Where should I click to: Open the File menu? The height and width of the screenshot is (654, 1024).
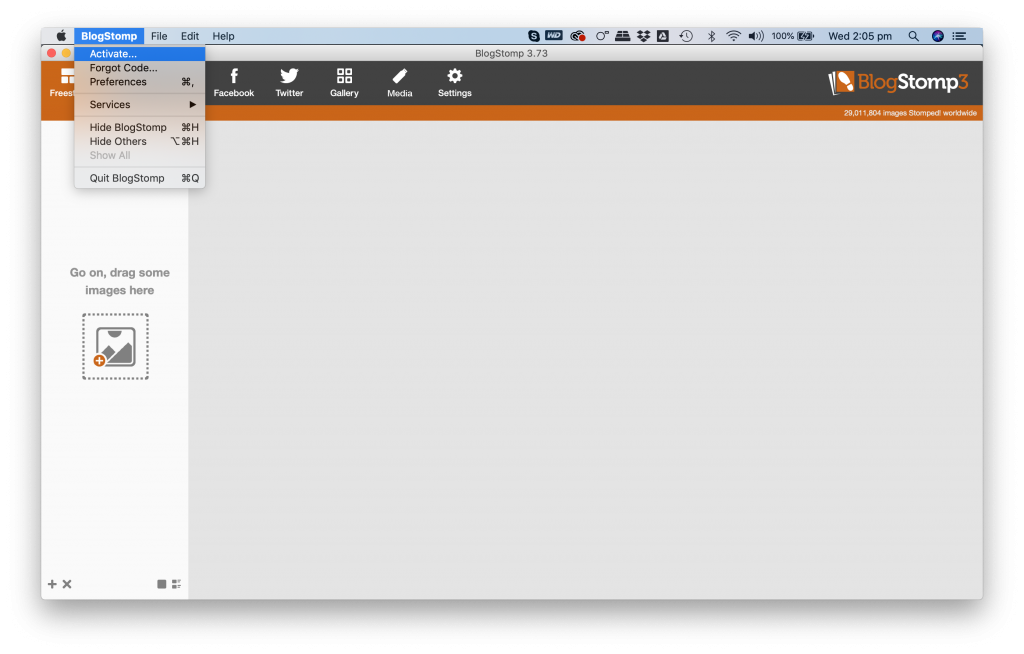tap(159, 36)
